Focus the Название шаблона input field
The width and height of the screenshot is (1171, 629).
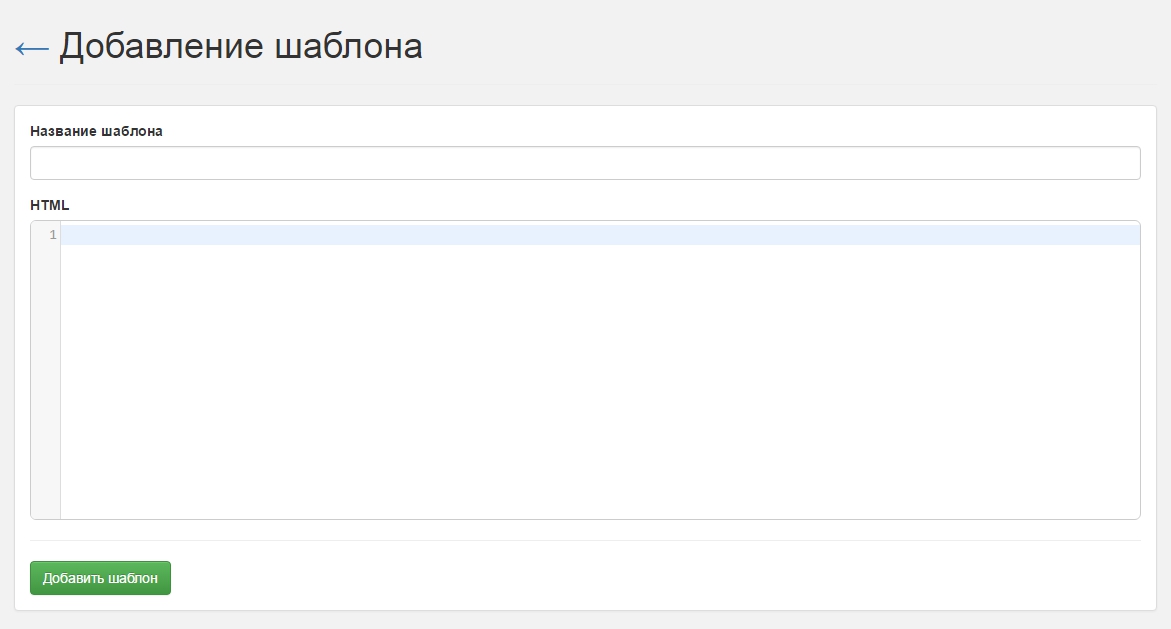point(585,163)
